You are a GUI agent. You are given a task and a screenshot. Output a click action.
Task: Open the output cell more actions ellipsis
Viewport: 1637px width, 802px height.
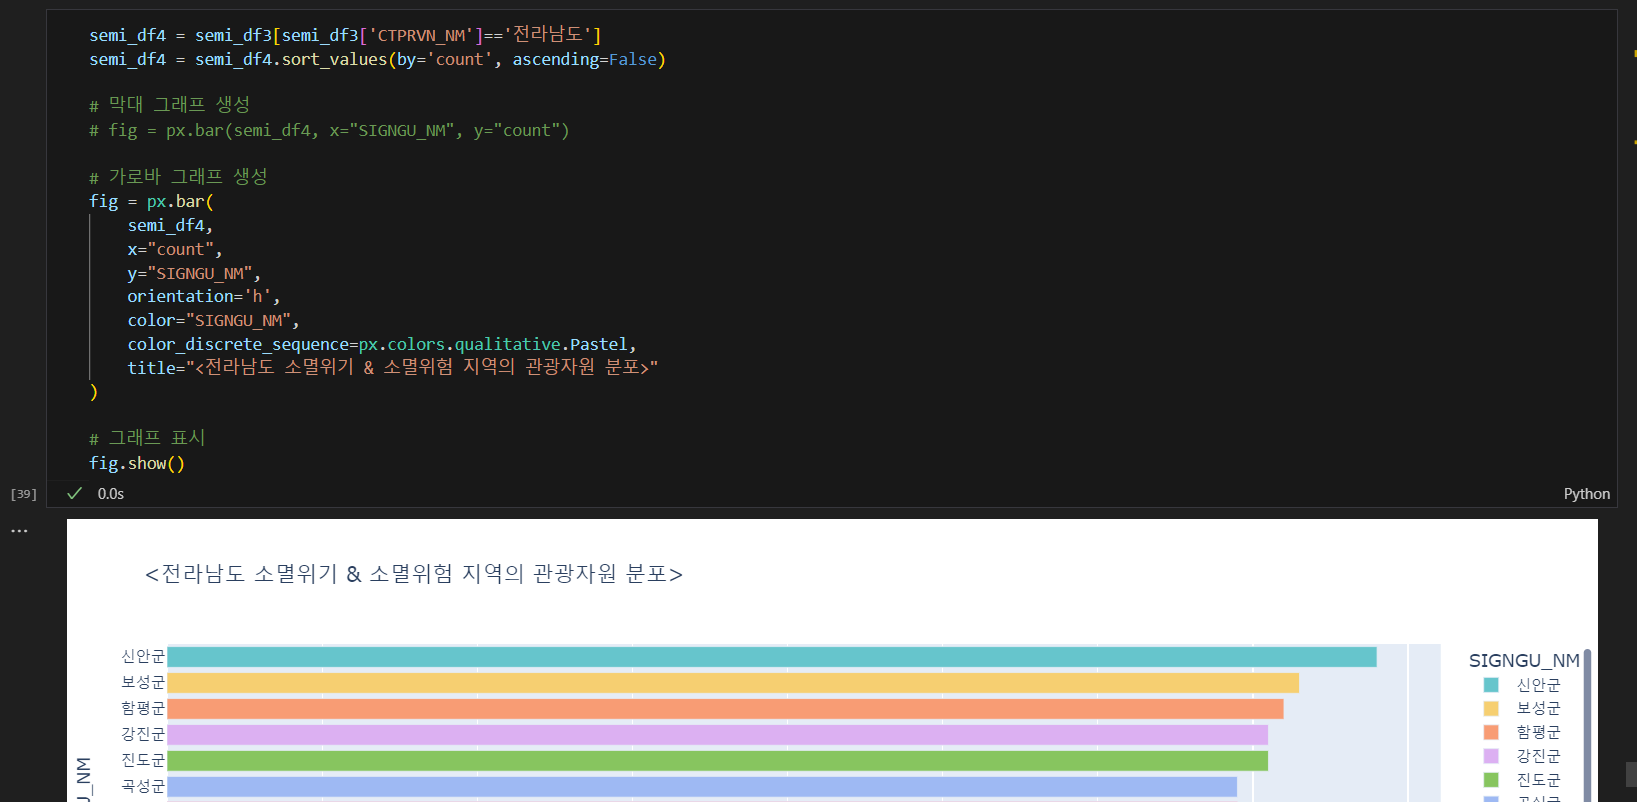point(19,531)
